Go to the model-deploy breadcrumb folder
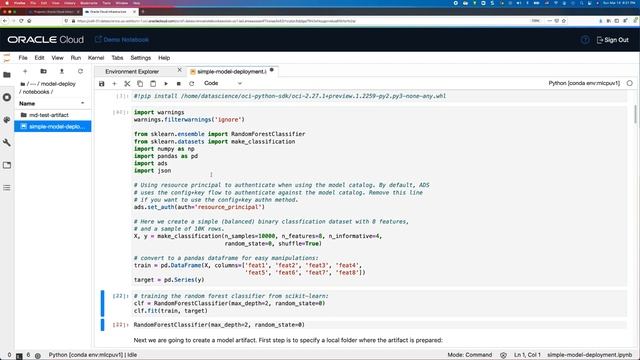 click(x=58, y=84)
